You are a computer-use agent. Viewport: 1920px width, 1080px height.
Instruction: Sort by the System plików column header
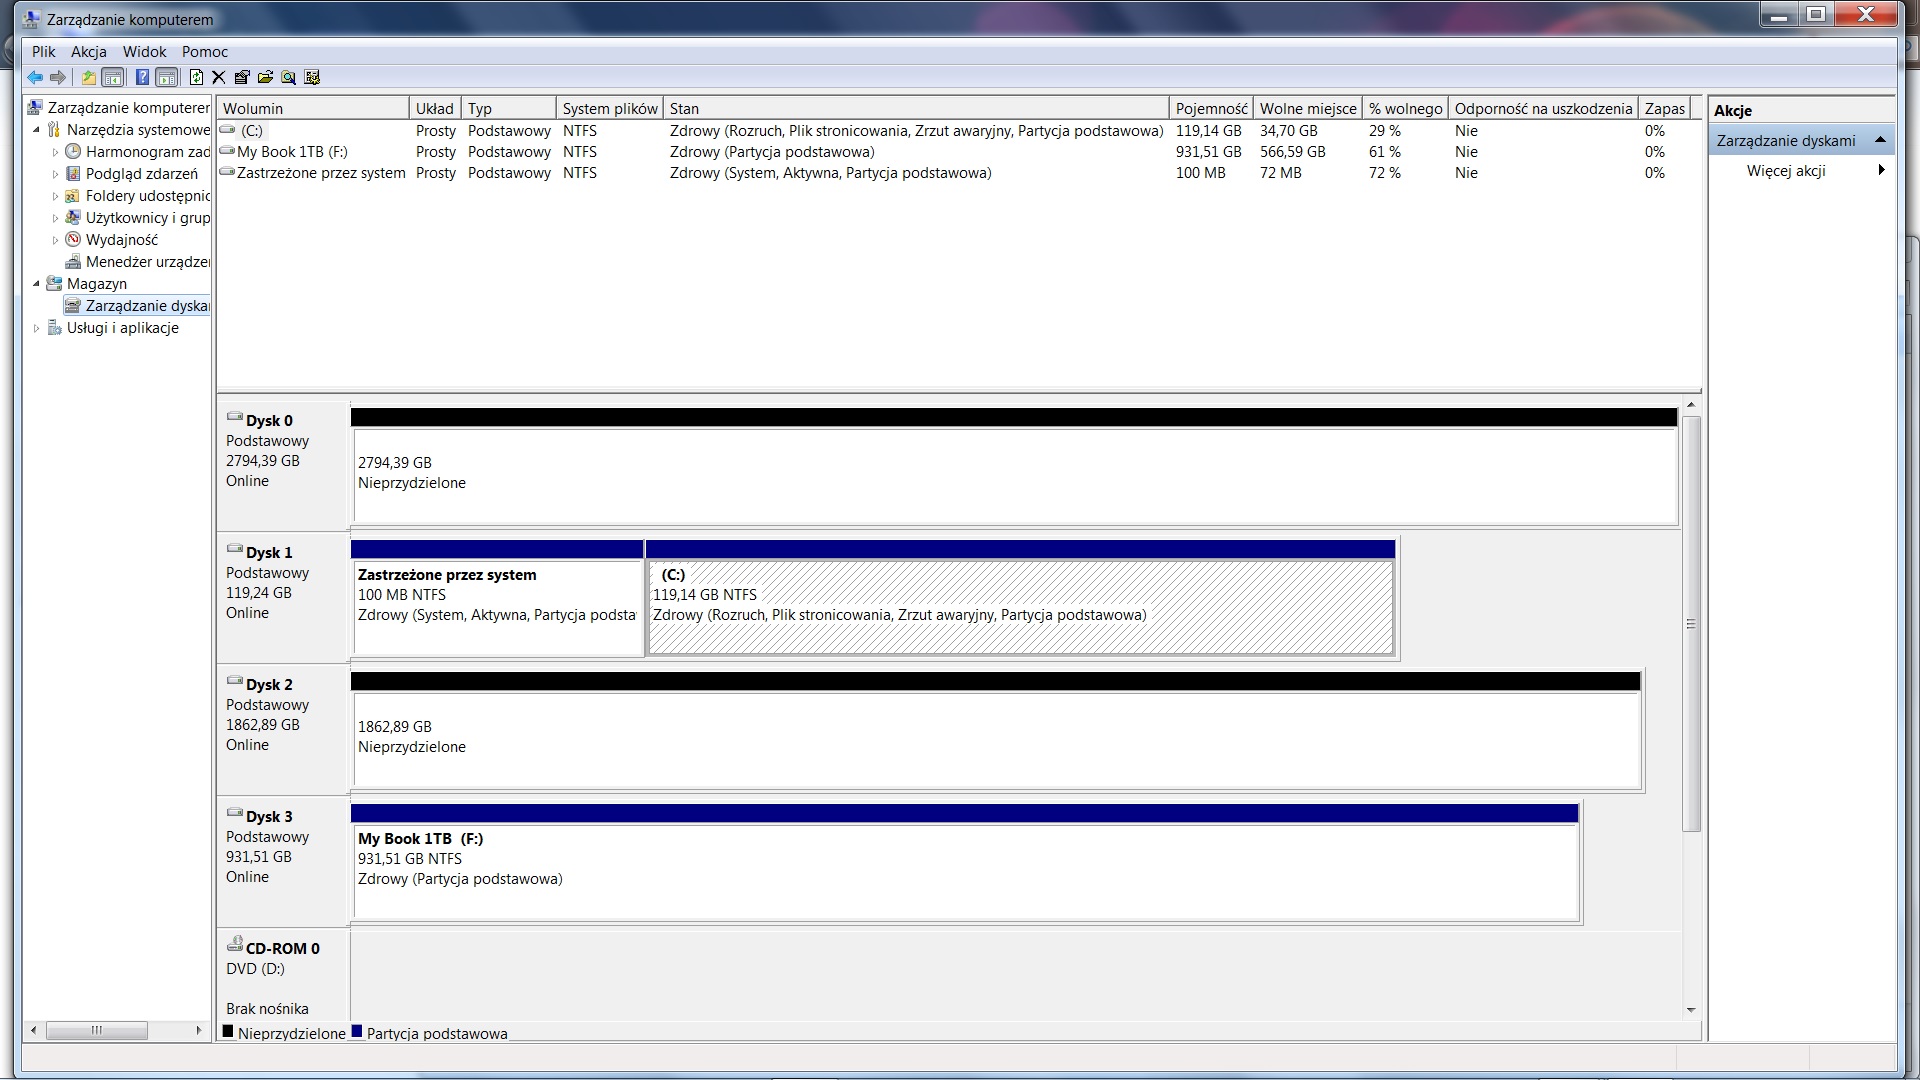point(609,108)
